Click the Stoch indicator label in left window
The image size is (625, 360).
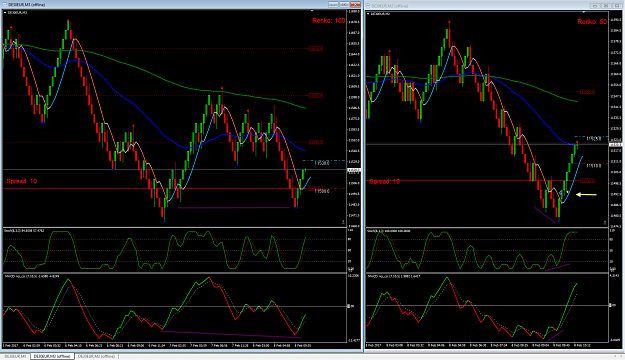(x=24, y=230)
